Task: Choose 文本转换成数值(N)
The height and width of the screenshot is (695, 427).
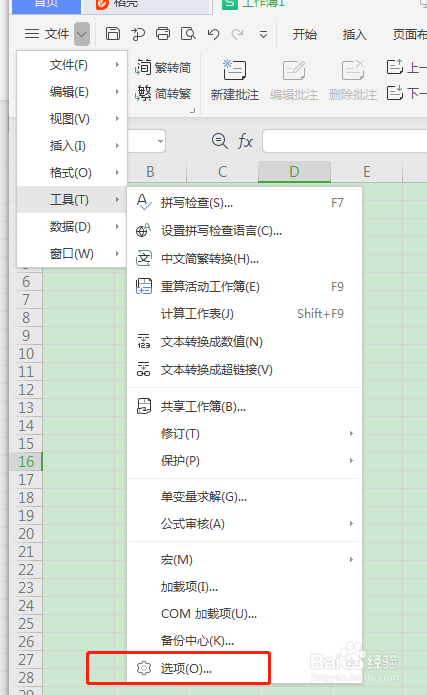Action: coord(245,342)
